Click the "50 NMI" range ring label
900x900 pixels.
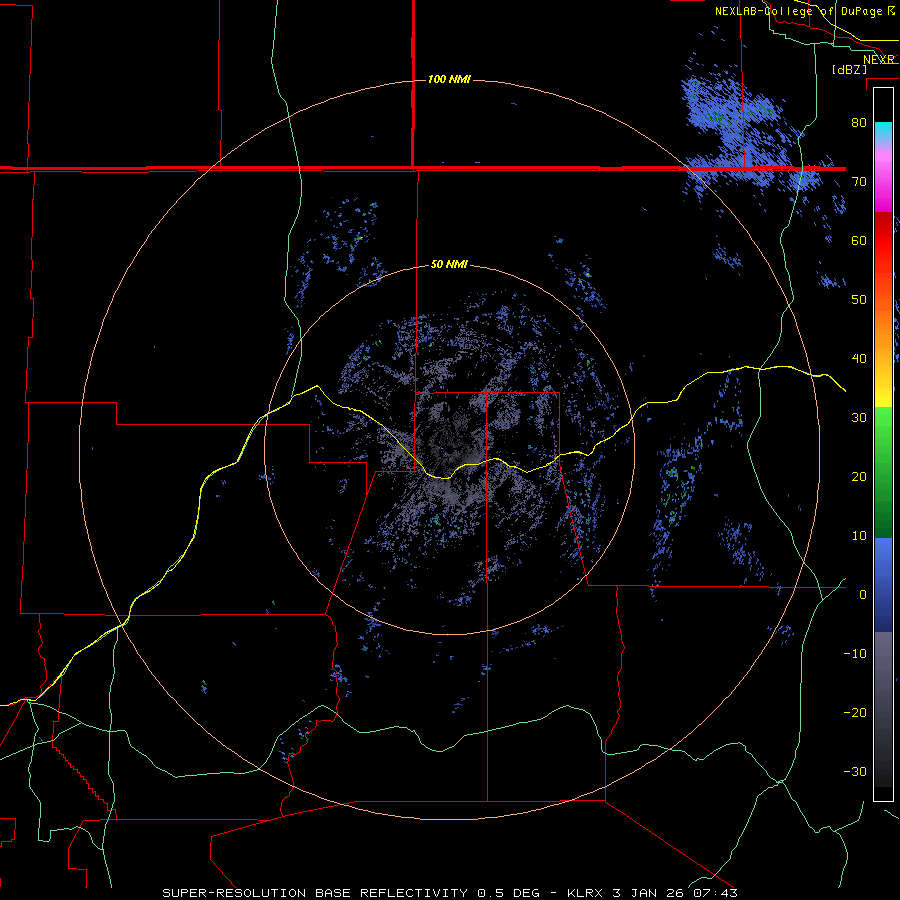coord(449,265)
